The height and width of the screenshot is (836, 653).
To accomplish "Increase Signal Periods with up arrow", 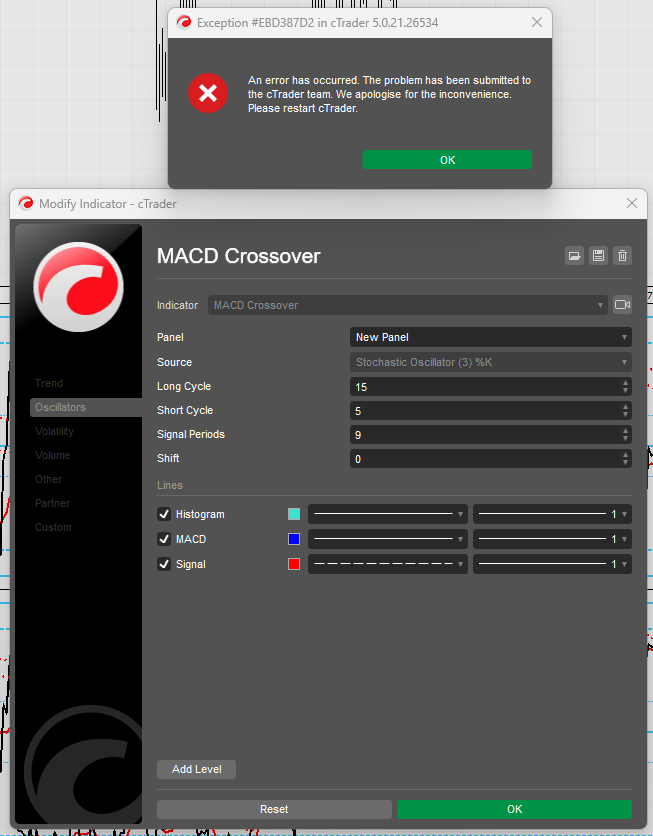I will click(x=625, y=430).
